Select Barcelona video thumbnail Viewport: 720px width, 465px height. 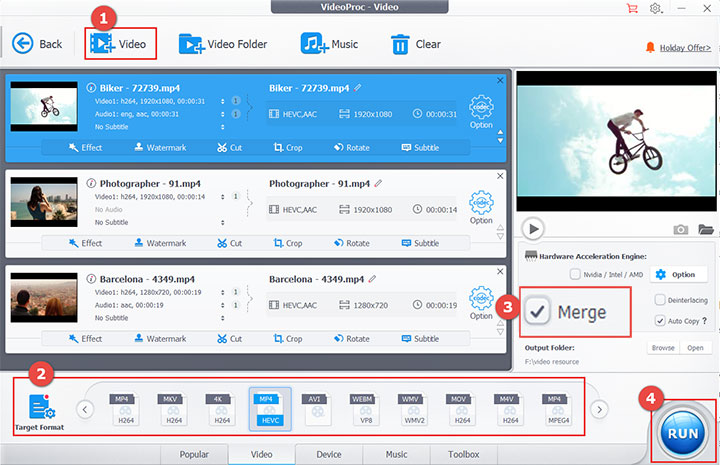tap(44, 297)
